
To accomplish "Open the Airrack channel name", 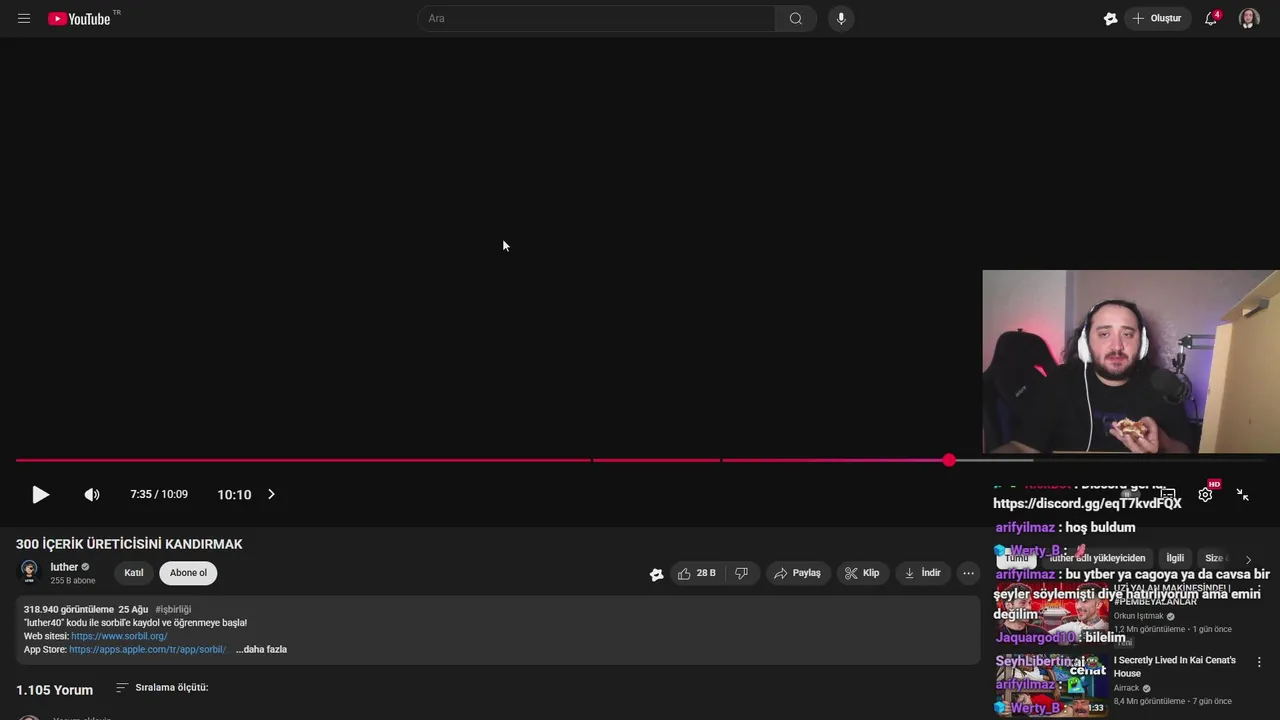I will pyautogui.click(x=1127, y=688).
